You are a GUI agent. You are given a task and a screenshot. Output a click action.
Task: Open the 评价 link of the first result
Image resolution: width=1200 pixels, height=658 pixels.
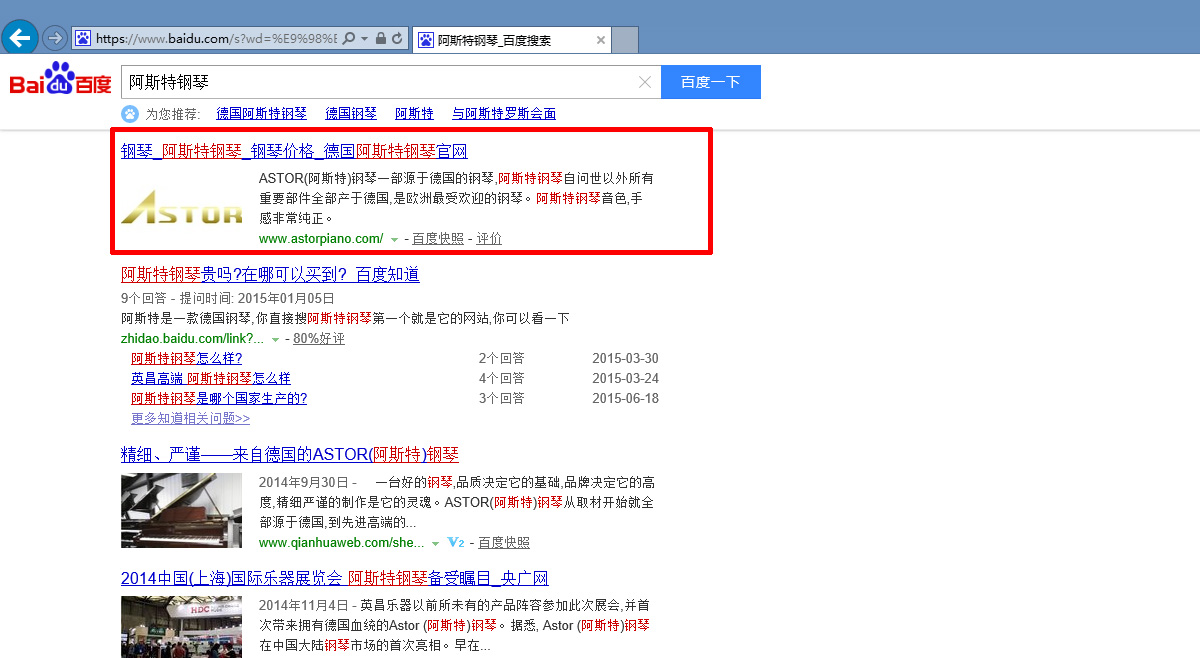click(x=490, y=239)
